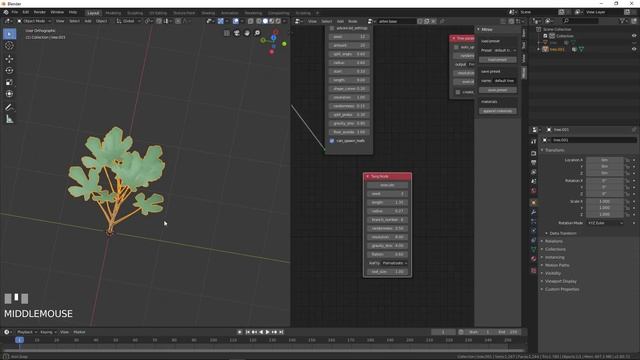Expand the Delta Transform panel

point(563,233)
